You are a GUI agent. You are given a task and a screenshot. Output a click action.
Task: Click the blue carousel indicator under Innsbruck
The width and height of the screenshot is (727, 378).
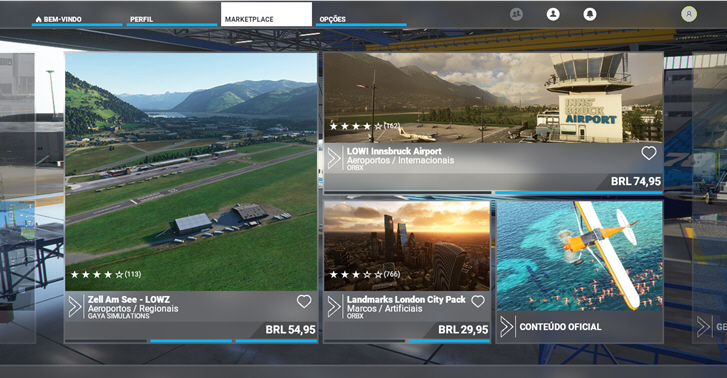pos(578,192)
